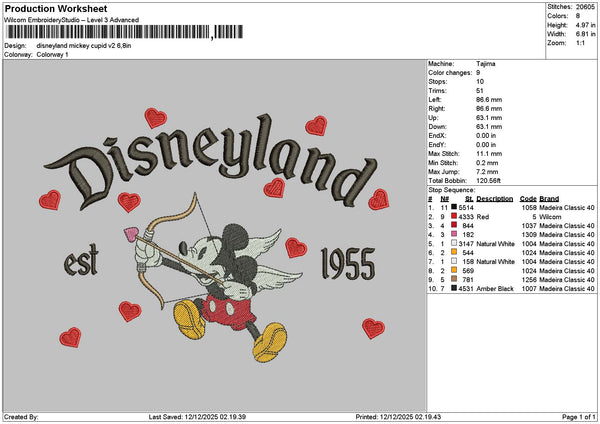Viewport: 600px width, 424px height.
Task: Click the brown swatch in stop row 9
Action: [x=456, y=279]
